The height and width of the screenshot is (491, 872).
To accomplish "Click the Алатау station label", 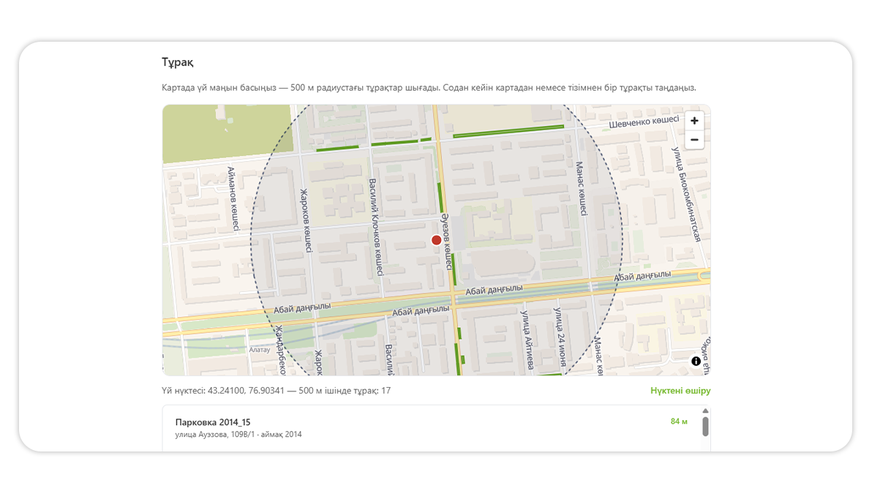I will [x=260, y=350].
